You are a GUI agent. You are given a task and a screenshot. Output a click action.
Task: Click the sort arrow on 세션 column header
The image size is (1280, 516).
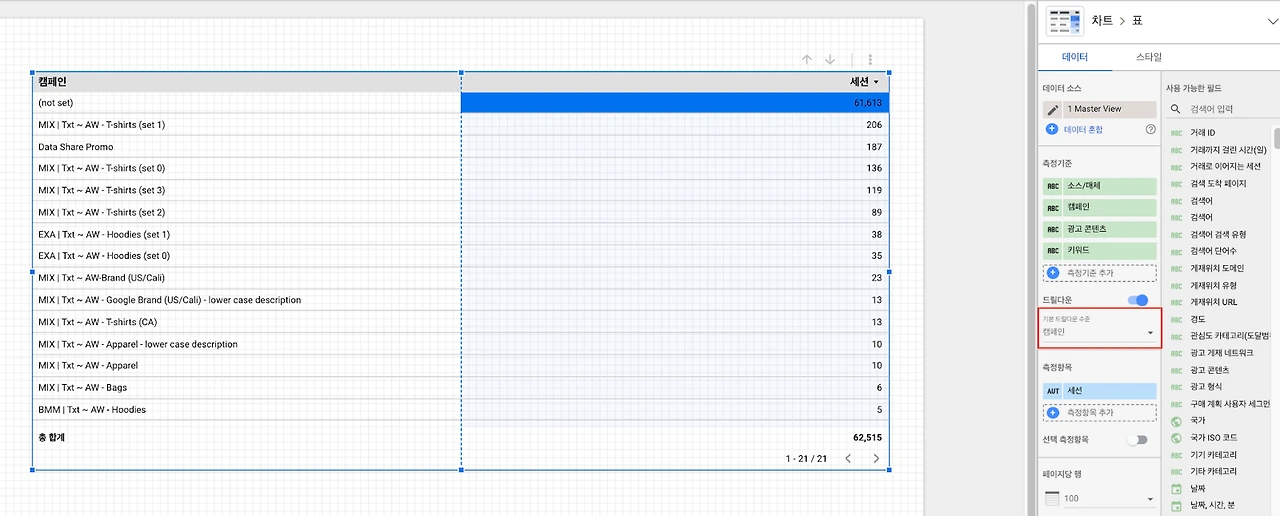tap(876, 82)
